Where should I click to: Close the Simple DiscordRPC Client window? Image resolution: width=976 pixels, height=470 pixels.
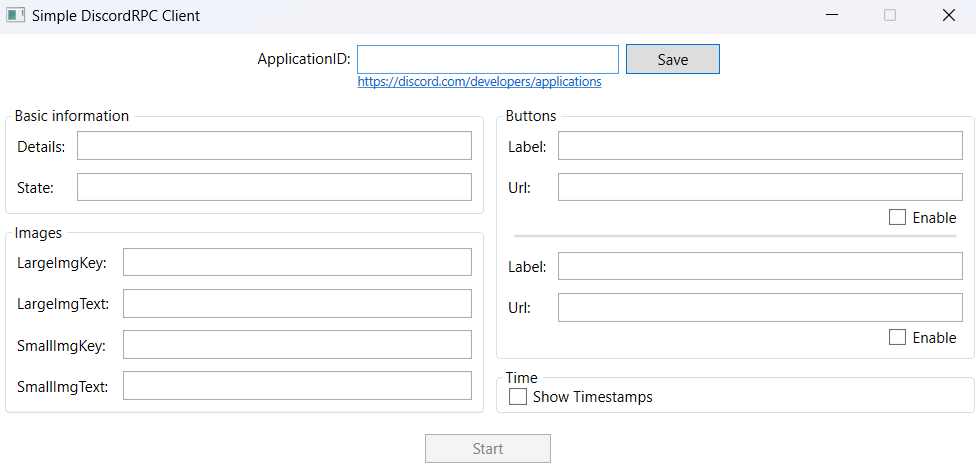point(949,16)
